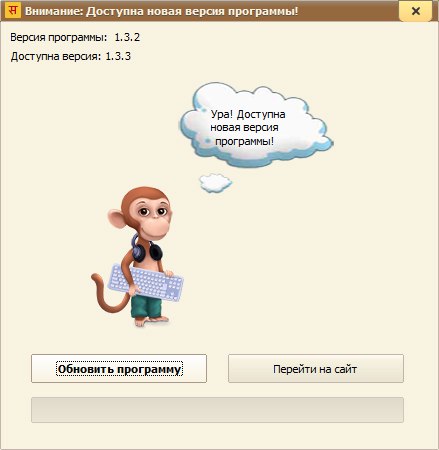Click the "Обновить программу" button

(x=119, y=369)
